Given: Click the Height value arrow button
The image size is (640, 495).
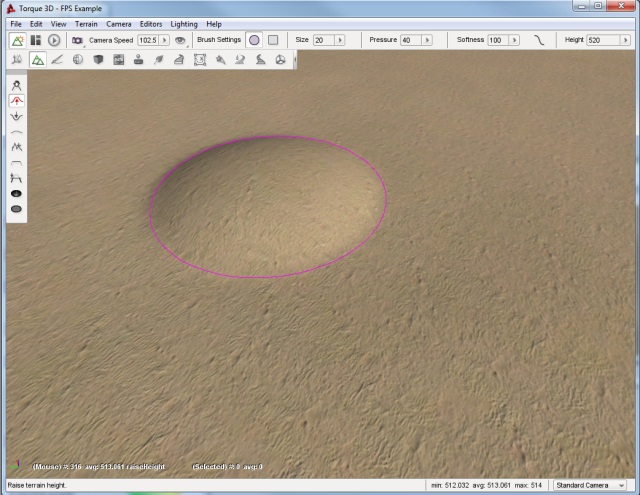Looking at the screenshot, I should [622, 40].
